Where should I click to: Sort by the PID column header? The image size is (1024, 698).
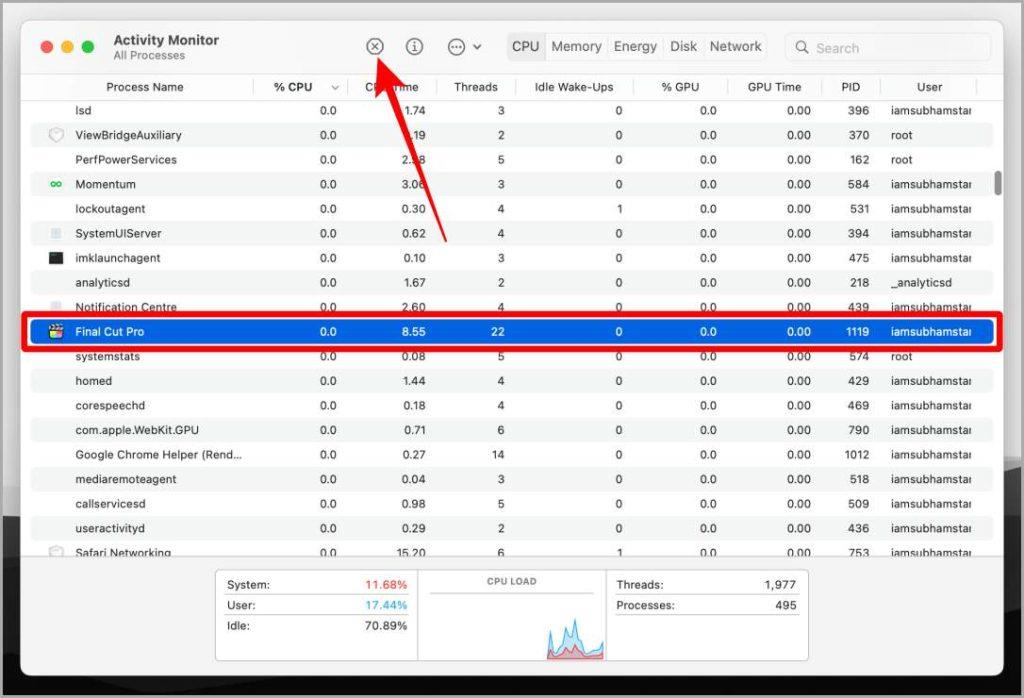point(850,87)
